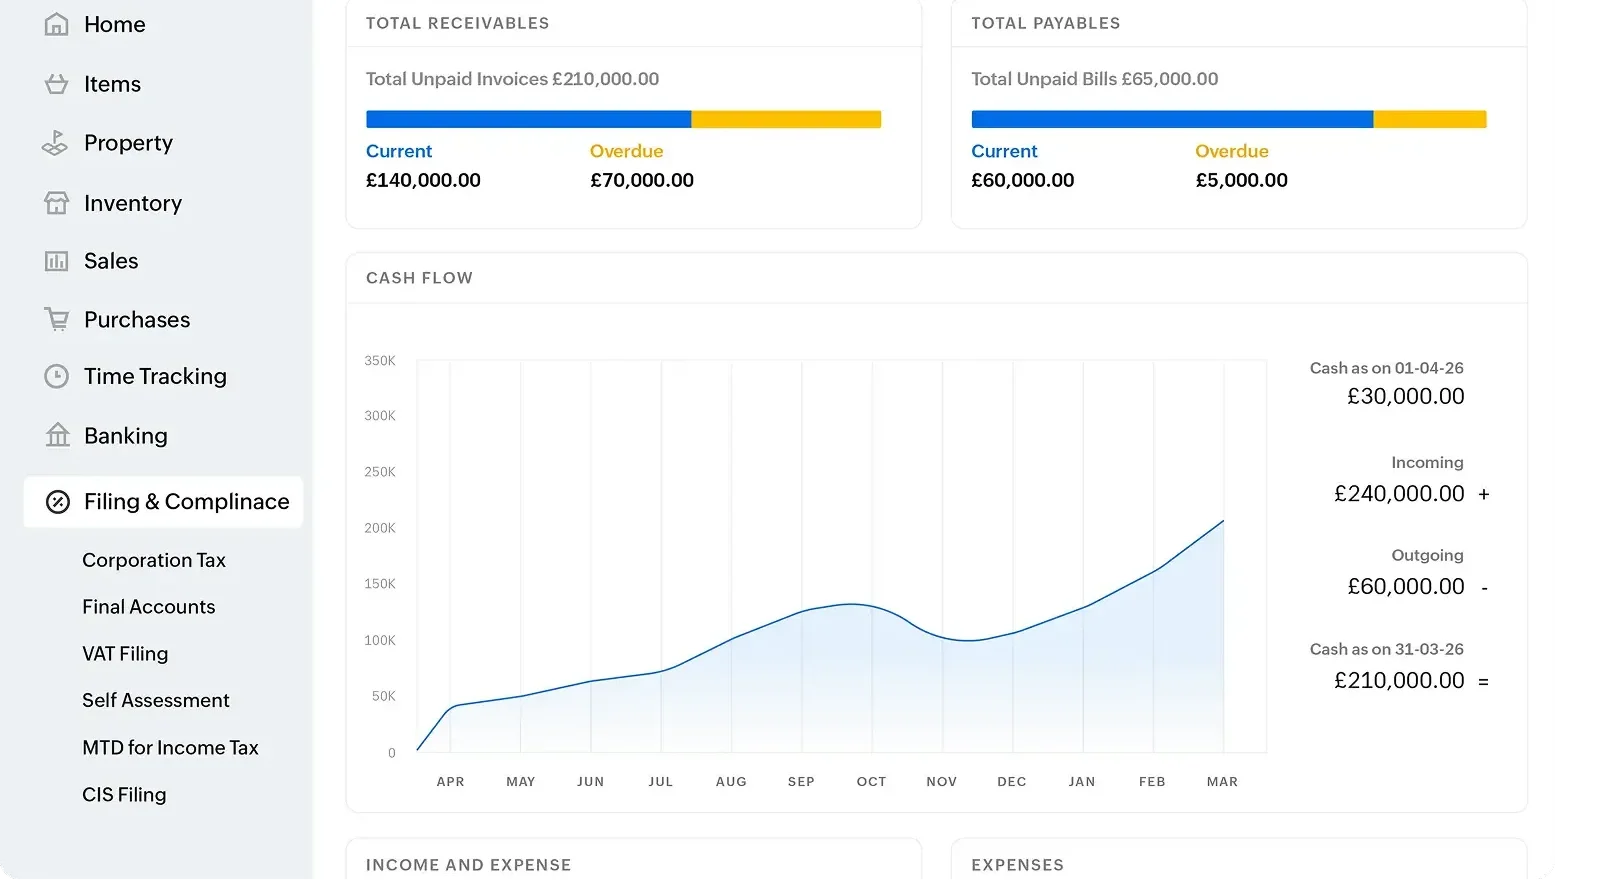This screenshot has width=1614, height=880.
Task: Click the Total Unpaid Invoices £210,000.00 text
Action: 512,79
